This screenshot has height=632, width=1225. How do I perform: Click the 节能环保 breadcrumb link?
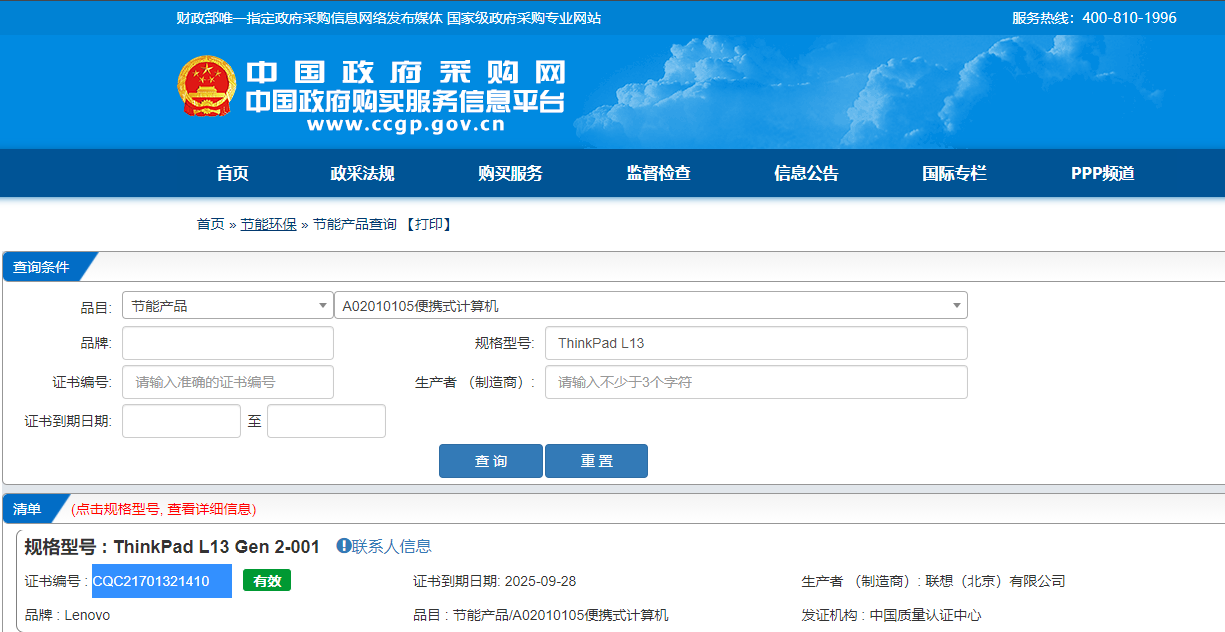pyautogui.click(x=269, y=224)
